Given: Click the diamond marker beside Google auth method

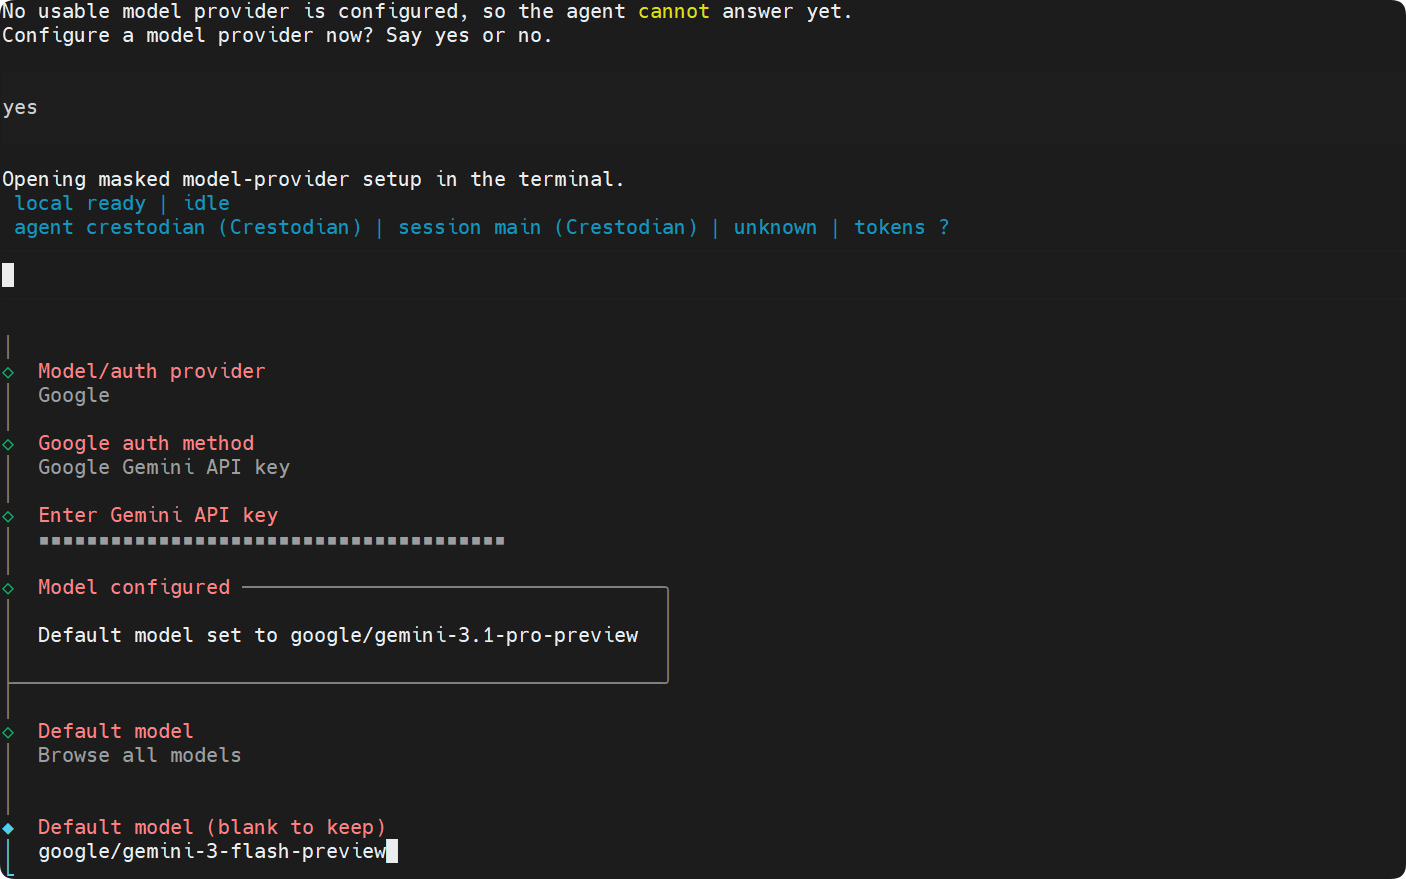Looking at the screenshot, I should click(8, 444).
